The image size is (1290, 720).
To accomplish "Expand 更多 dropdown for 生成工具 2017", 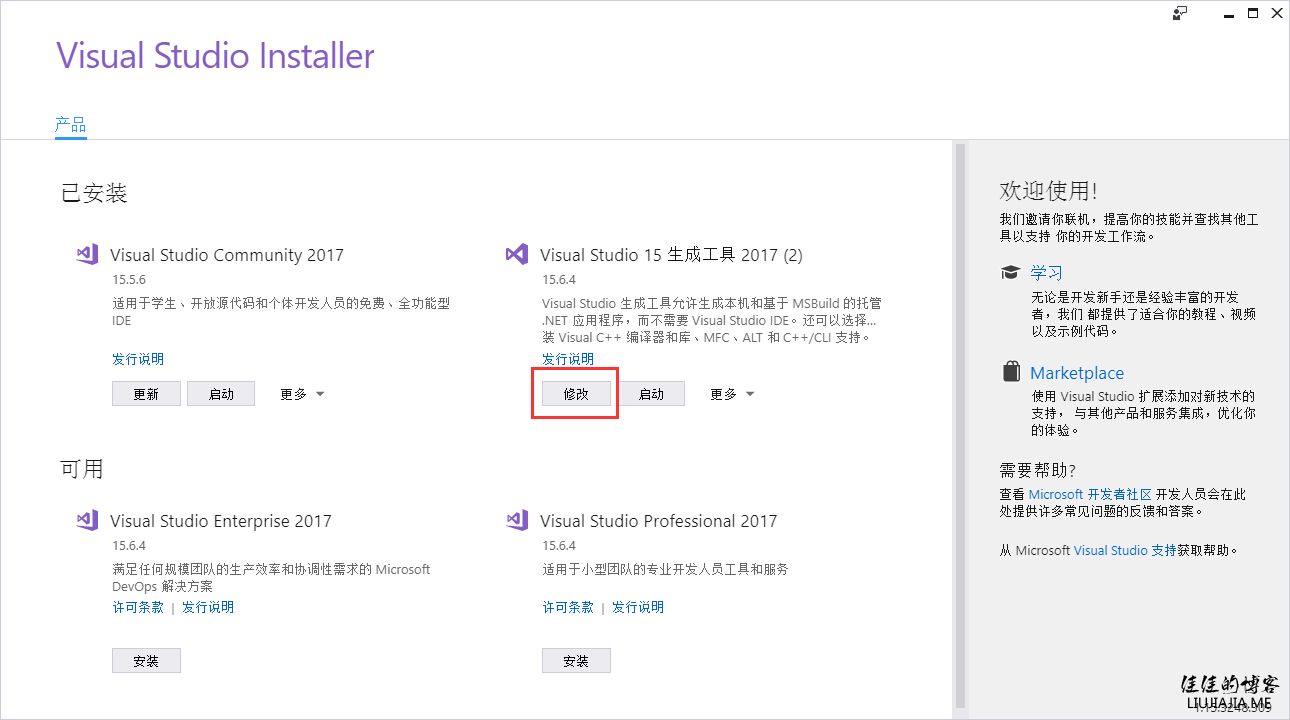I will click(x=732, y=394).
